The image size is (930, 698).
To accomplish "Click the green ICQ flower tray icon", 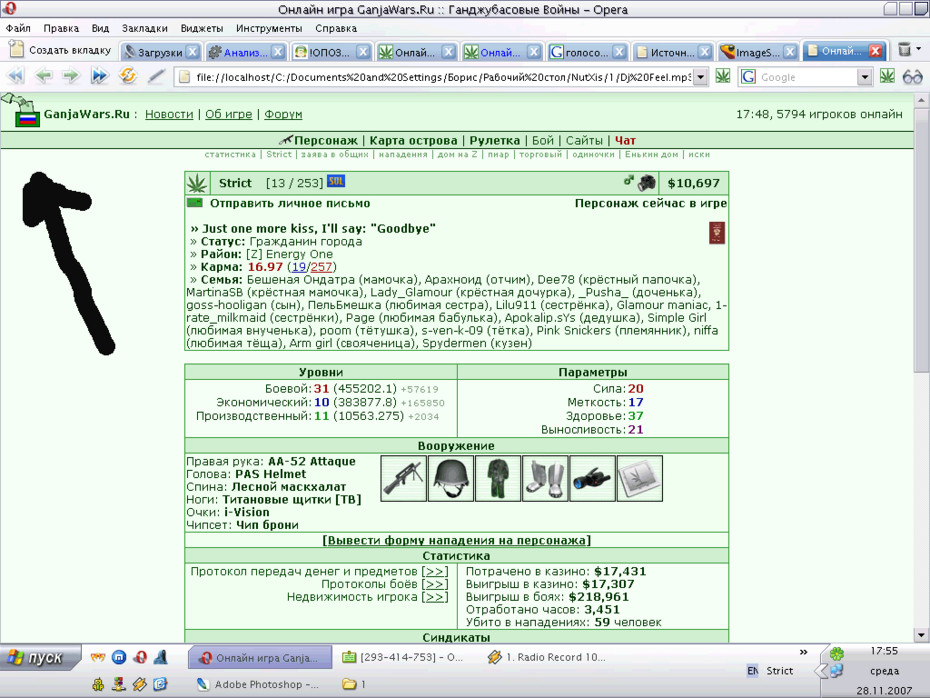I will [837, 654].
